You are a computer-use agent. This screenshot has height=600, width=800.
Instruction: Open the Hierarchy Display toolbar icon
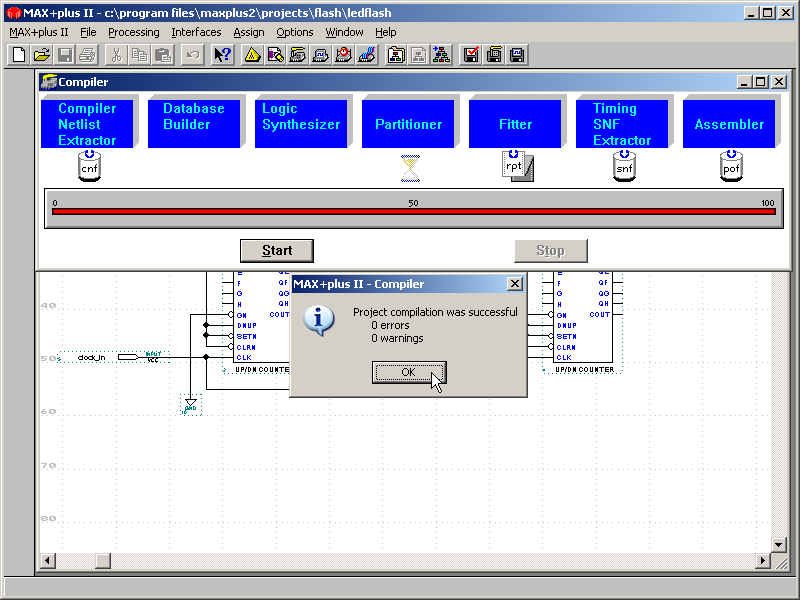pyautogui.click(x=441, y=55)
